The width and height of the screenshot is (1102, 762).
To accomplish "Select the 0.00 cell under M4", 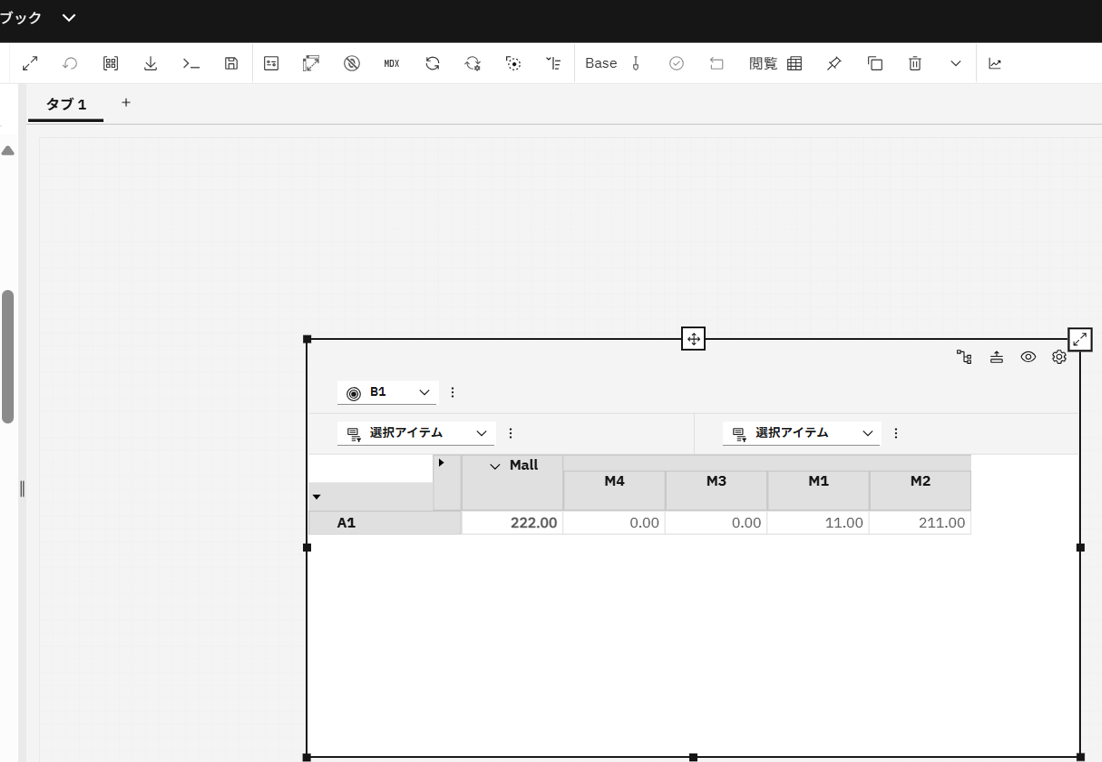I will (614, 522).
